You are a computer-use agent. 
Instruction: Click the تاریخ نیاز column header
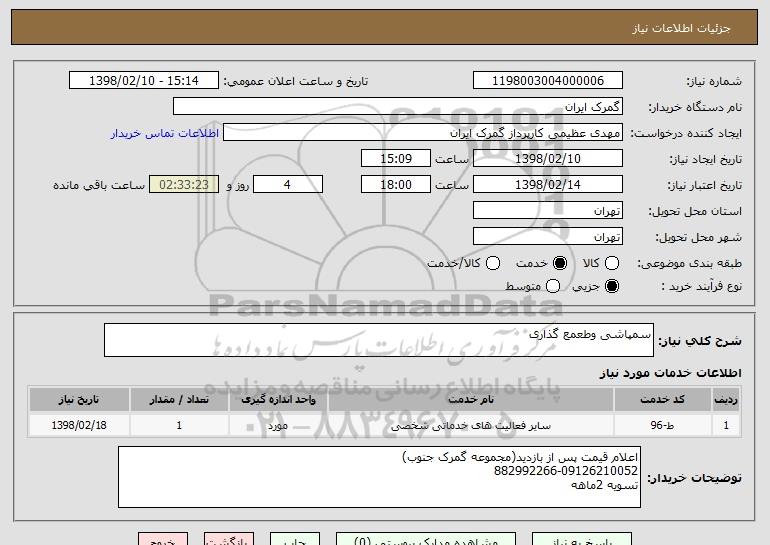79,400
